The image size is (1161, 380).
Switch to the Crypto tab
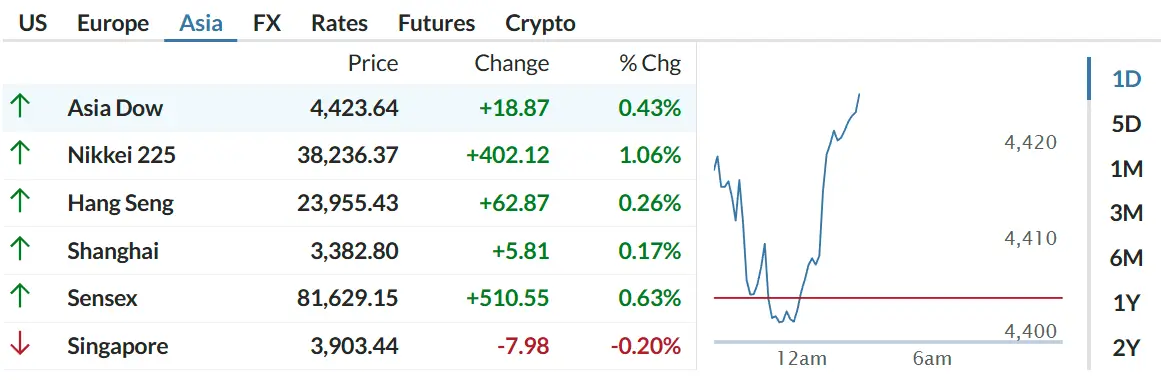tap(541, 23)
